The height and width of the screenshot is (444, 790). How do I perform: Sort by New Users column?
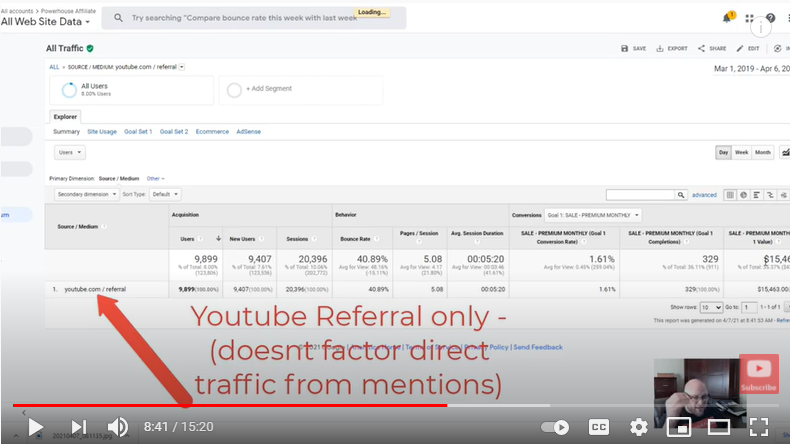tap(242, 239)
